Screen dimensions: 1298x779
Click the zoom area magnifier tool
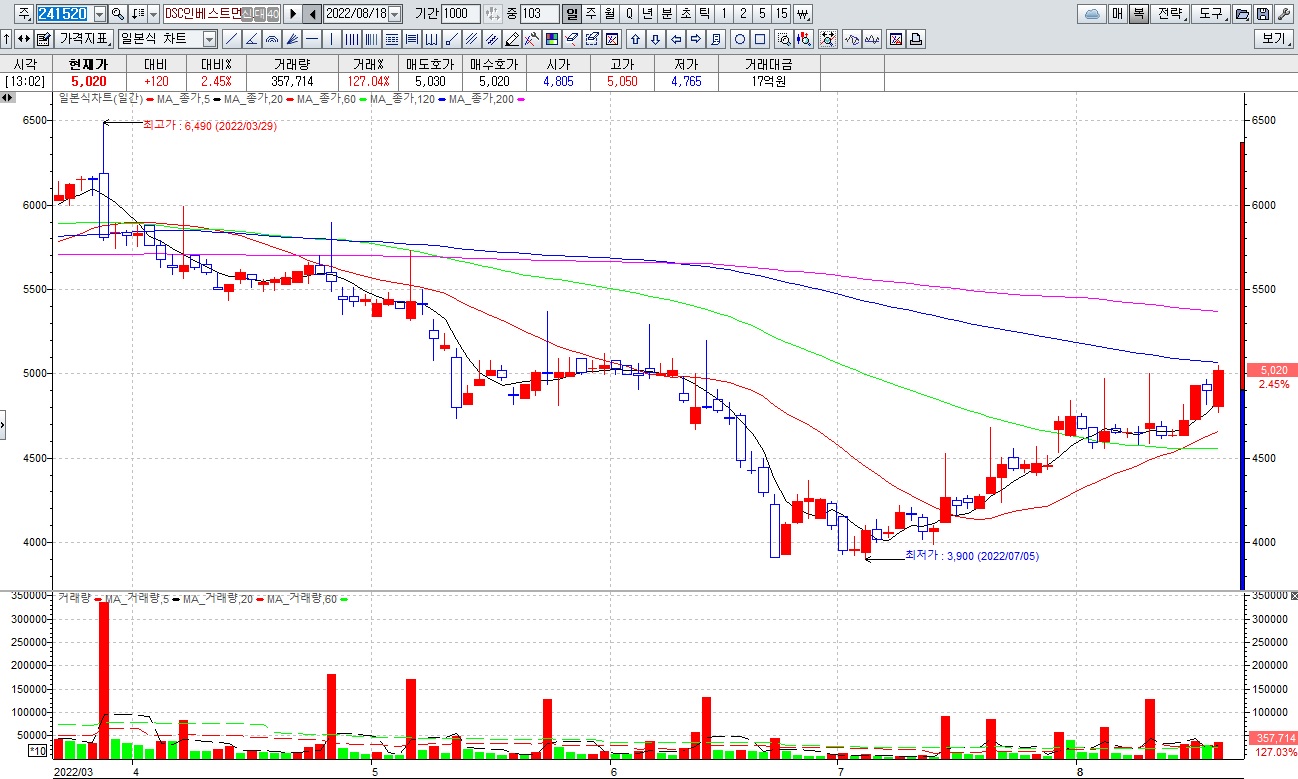click(x=784, y=39)
